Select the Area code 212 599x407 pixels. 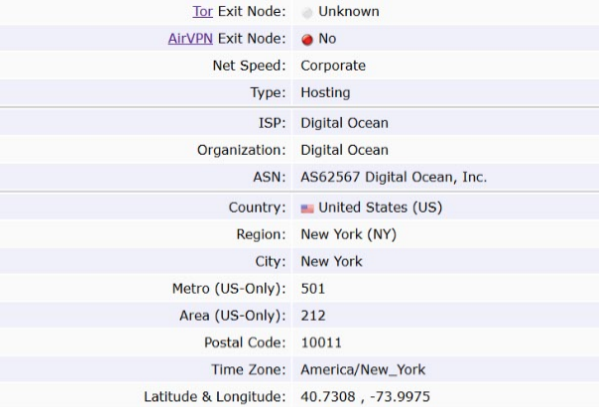(x=313, y=316)
